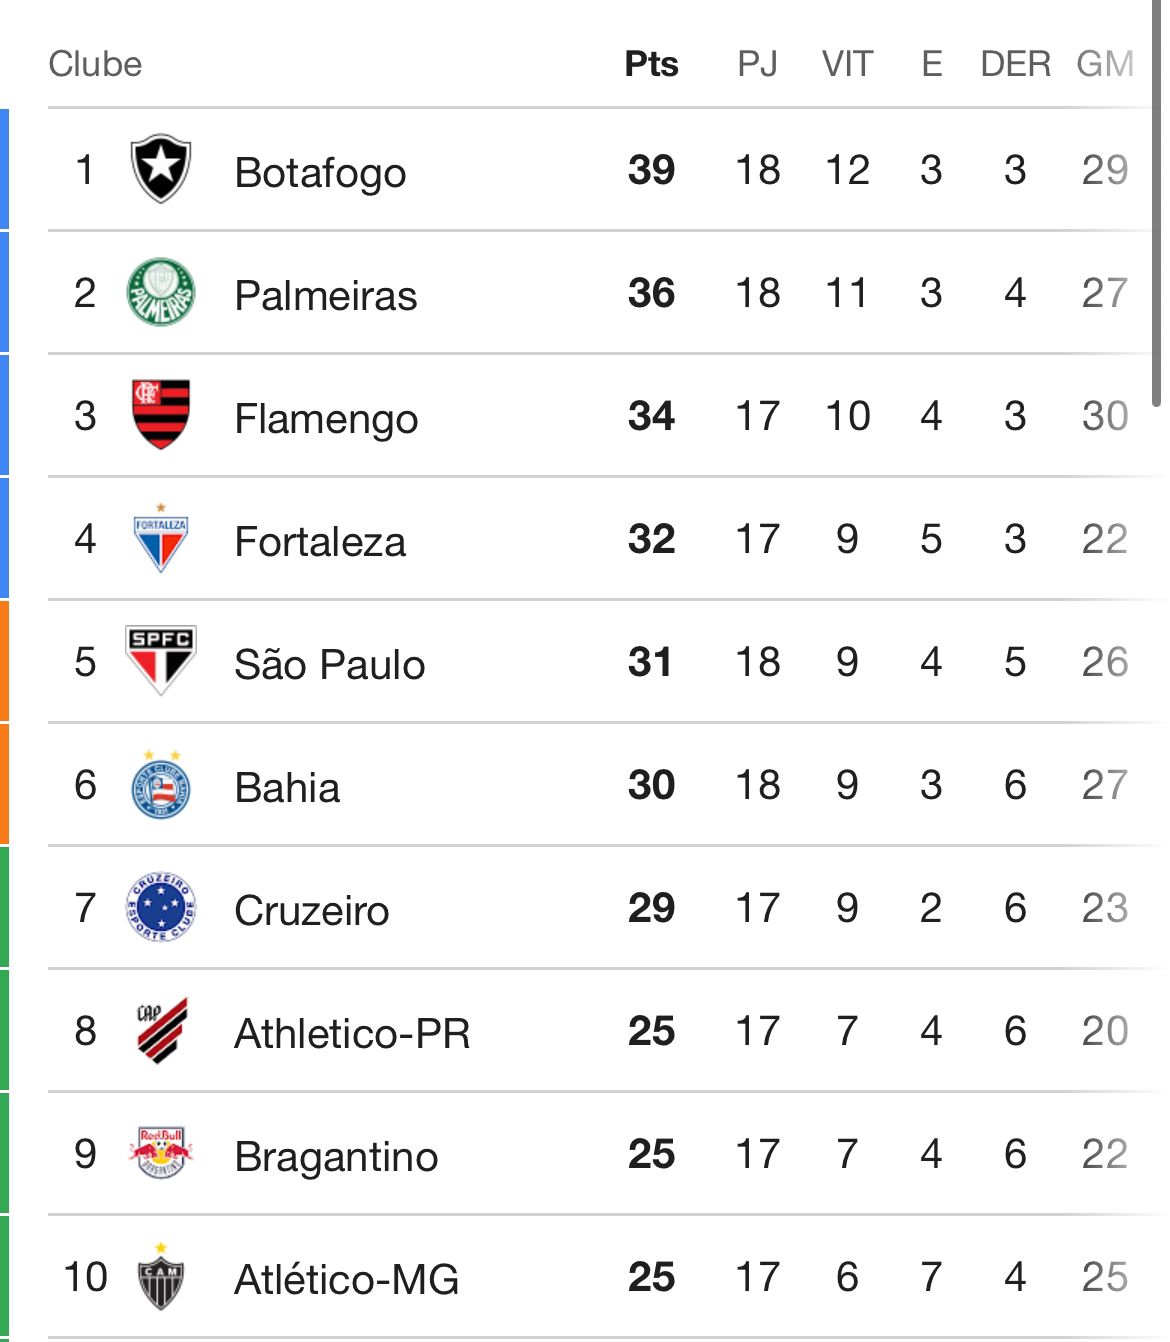
Task: Click the Clube column header
Action: (x=95, y=64)
